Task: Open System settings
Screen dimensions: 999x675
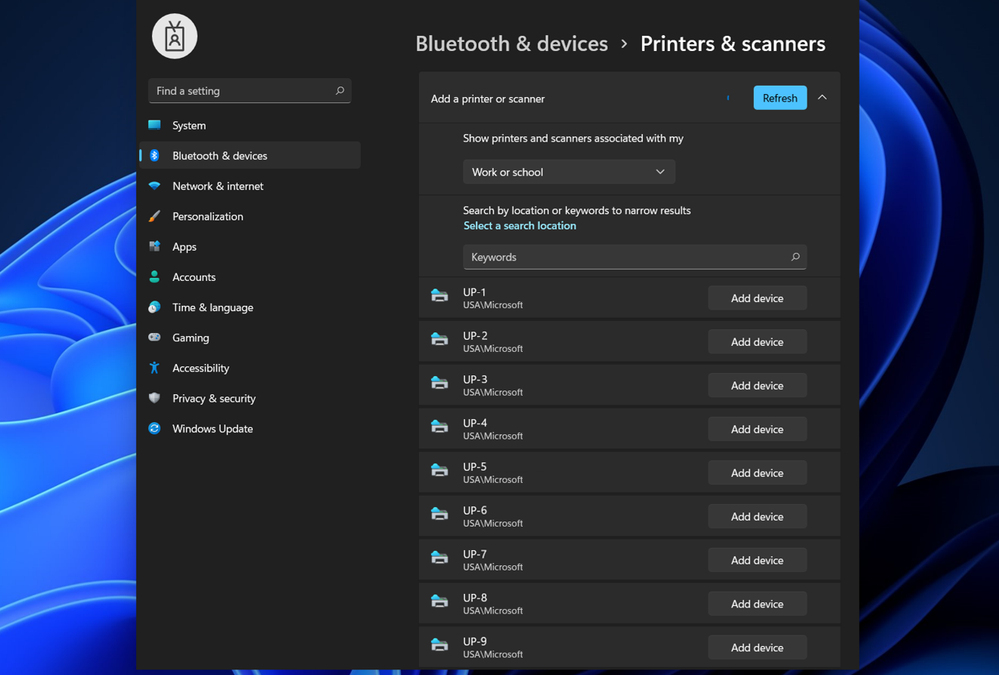Action: (250, 126)
